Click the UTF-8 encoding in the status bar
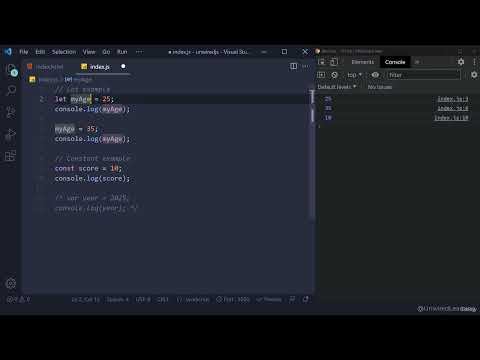The width and height of the screenshot is (480, 360). coord(143,299)
